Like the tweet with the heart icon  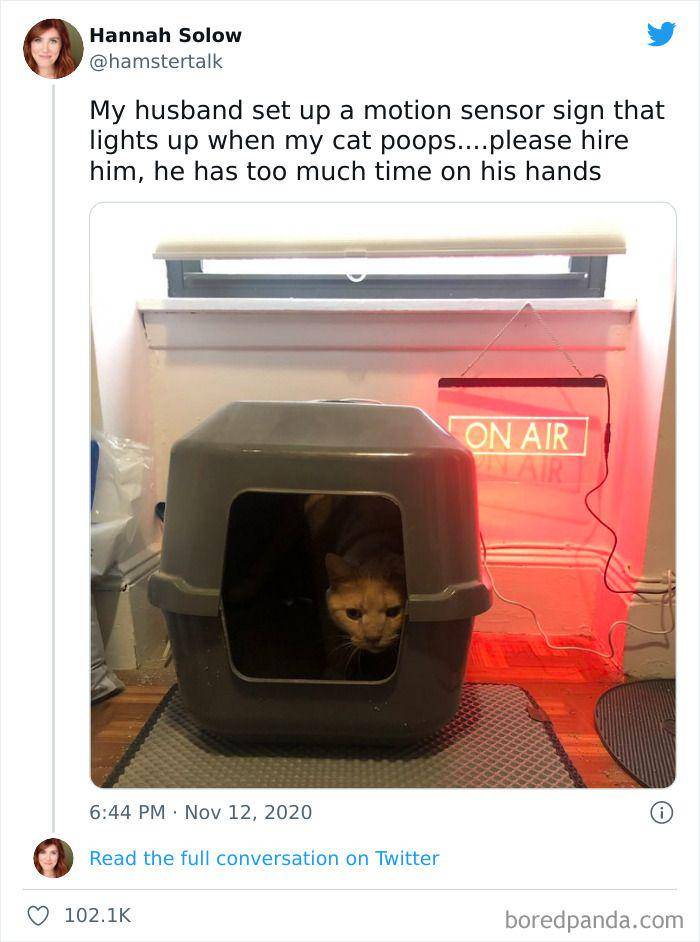pyautogui.click(x=38, y=916)
